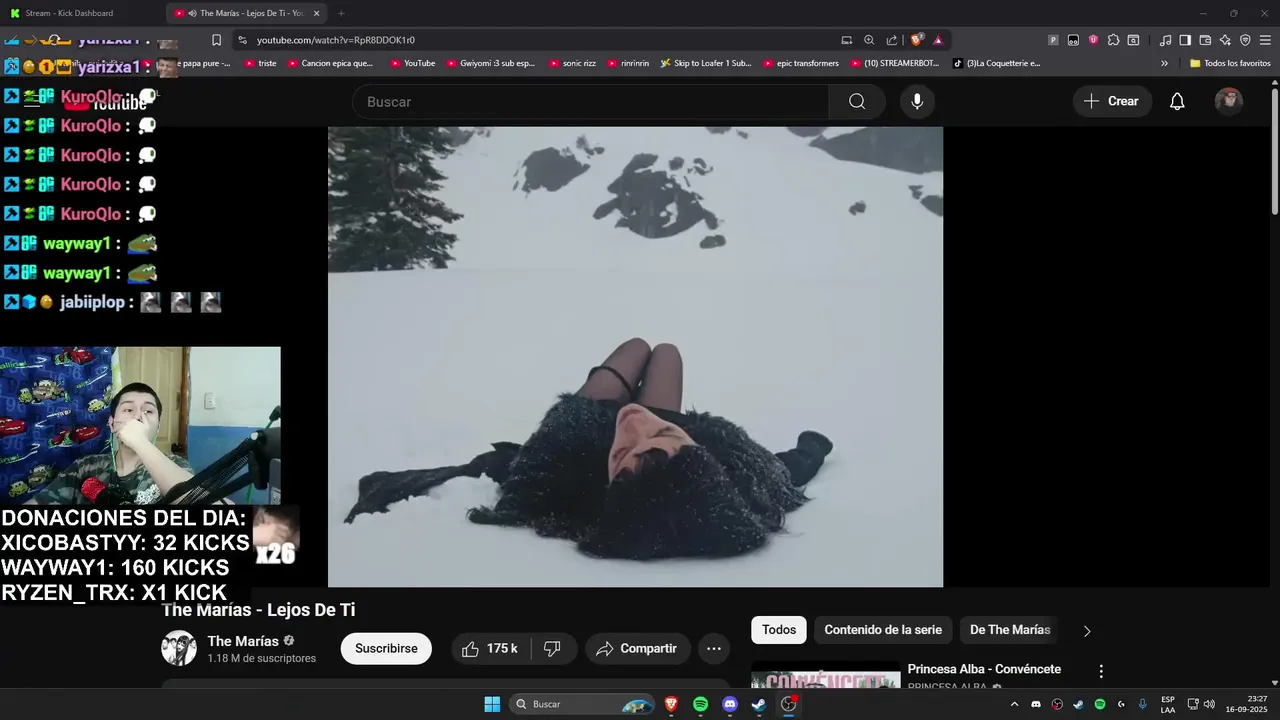The width and height of the screenshot is (1280, 720).
Task: Expand hidden system tray icons
Action: (x=1014, y=704)
